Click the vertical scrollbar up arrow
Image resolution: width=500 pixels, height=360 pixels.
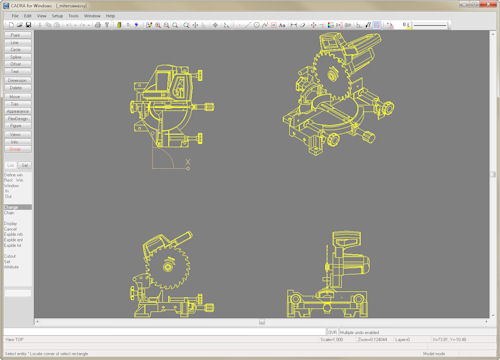(493, 34)
